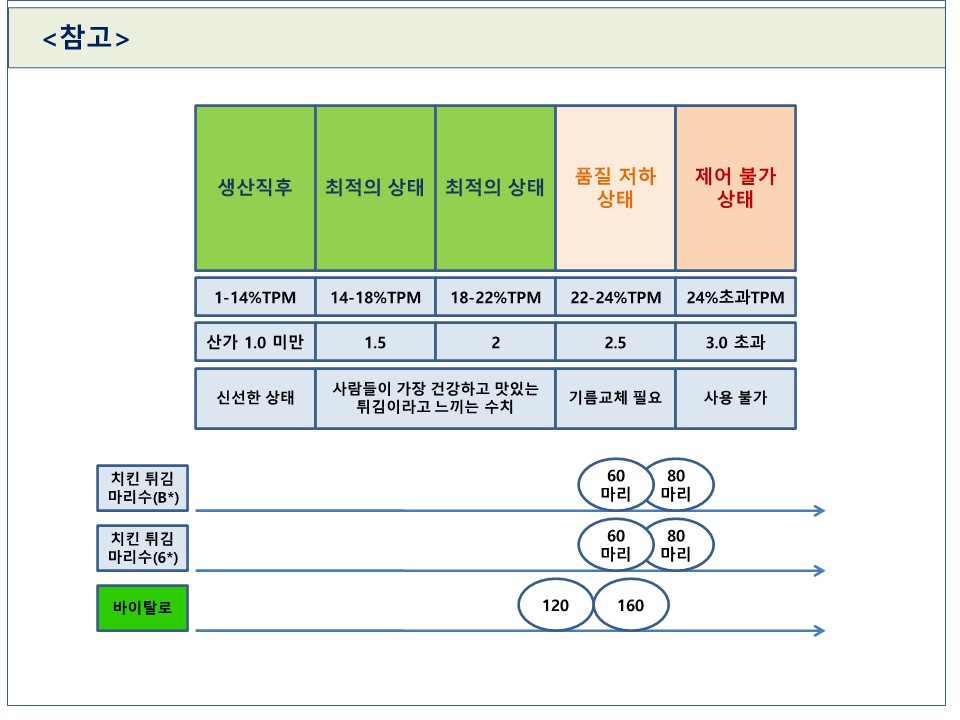
Task: Click the acid value 2.5 cell
Action: [x=615, y=342]
